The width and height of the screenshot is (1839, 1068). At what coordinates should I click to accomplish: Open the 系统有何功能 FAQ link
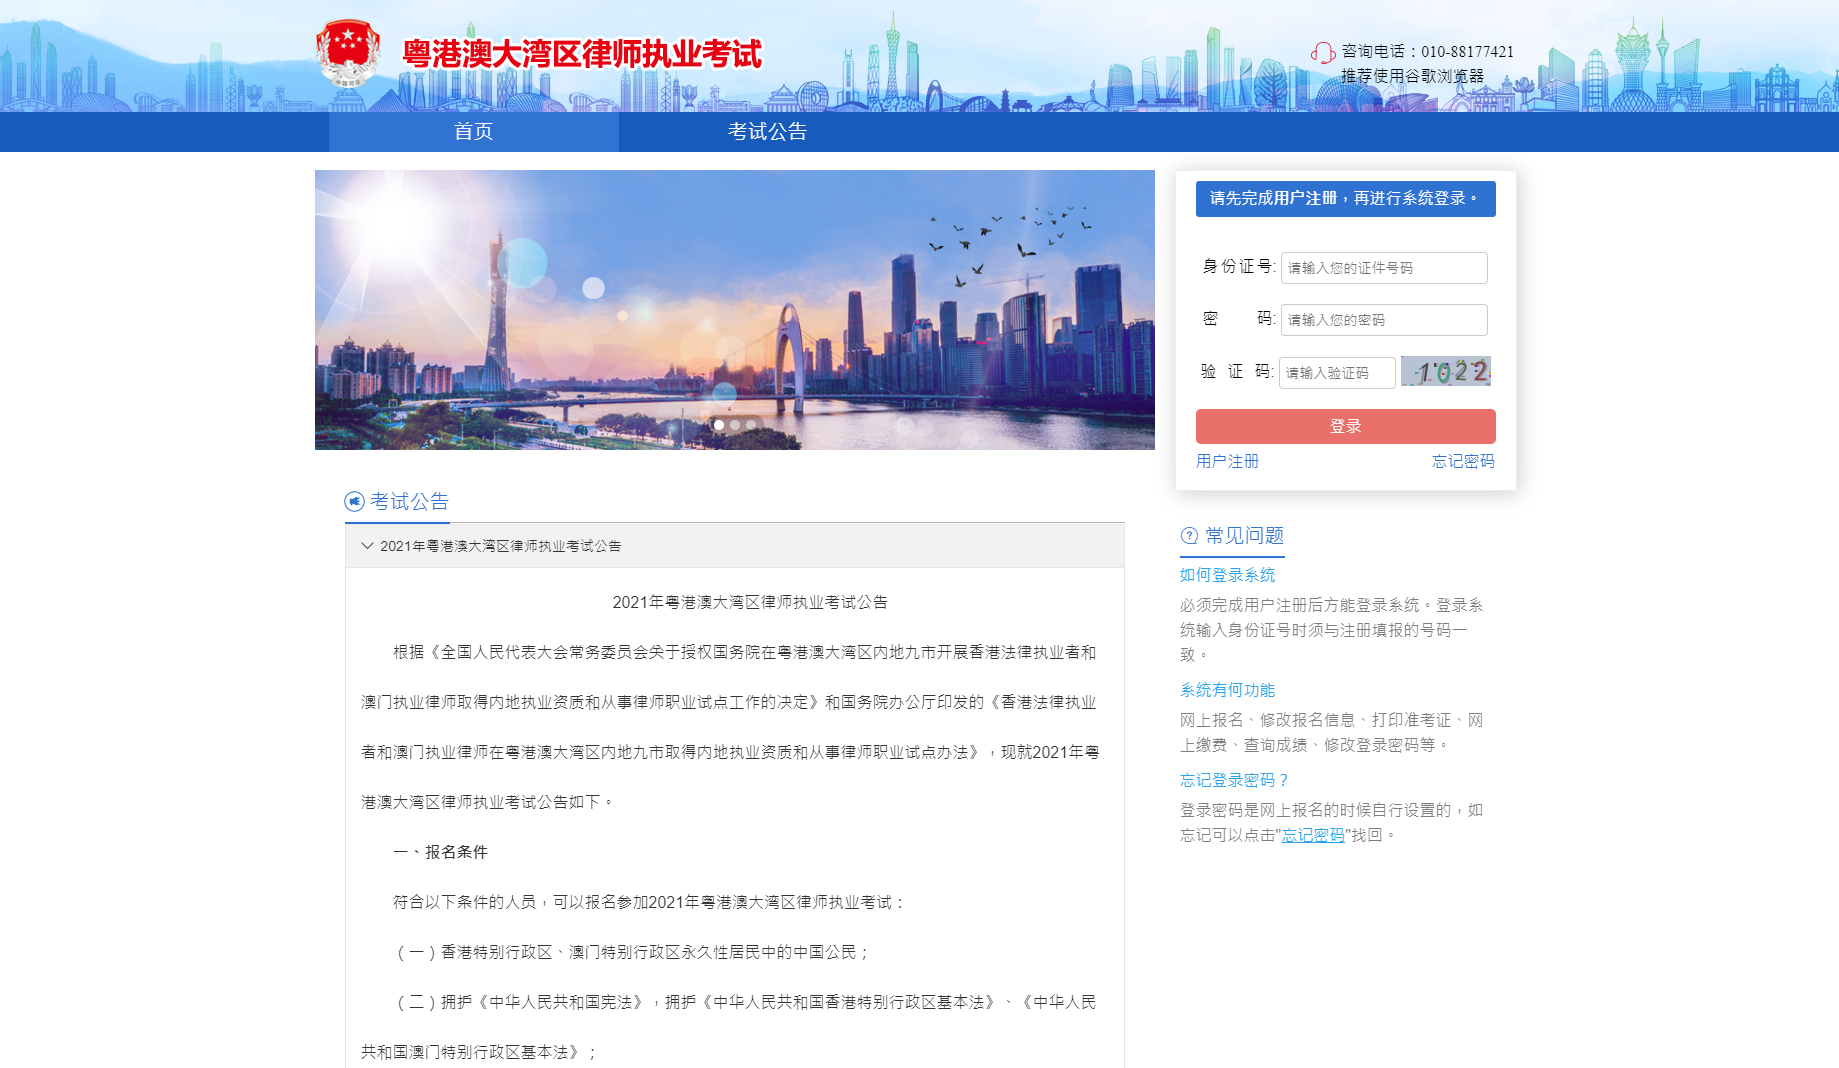pyautogui.click(x=1227, y=690)
